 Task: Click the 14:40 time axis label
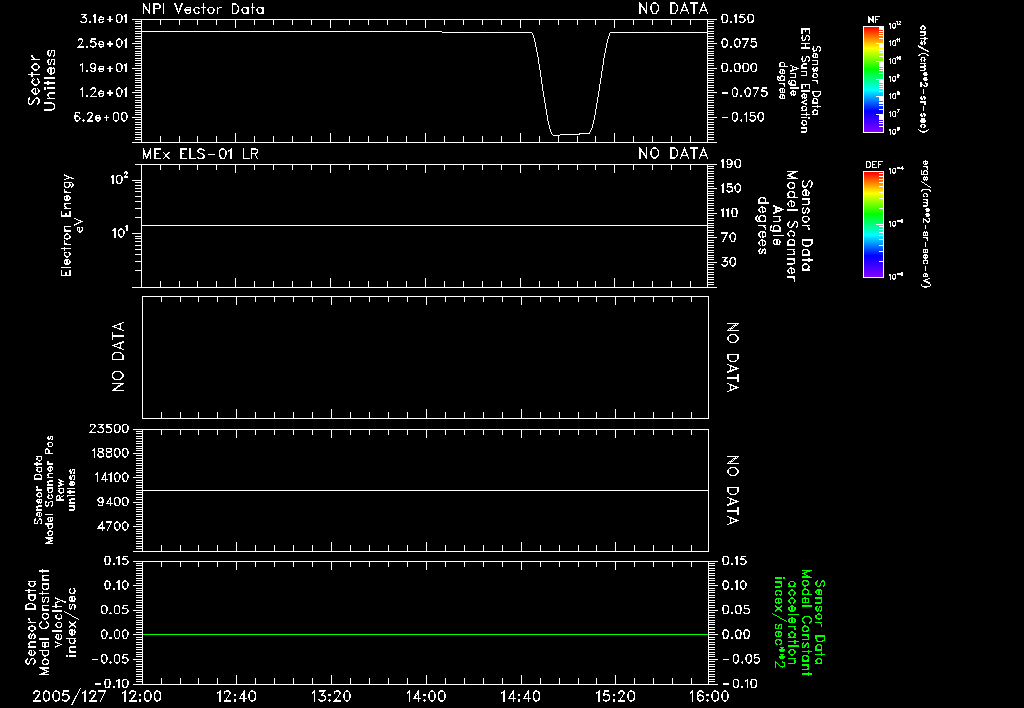pyautogui.click(x=520, y=696)
